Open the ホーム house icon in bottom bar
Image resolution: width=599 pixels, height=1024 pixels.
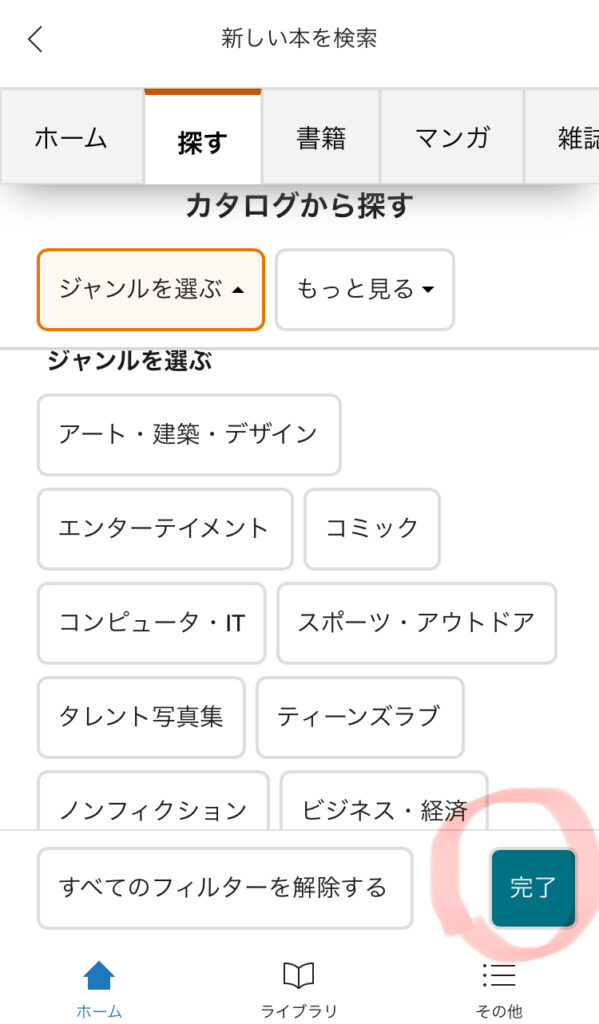[x=99, y=975]
